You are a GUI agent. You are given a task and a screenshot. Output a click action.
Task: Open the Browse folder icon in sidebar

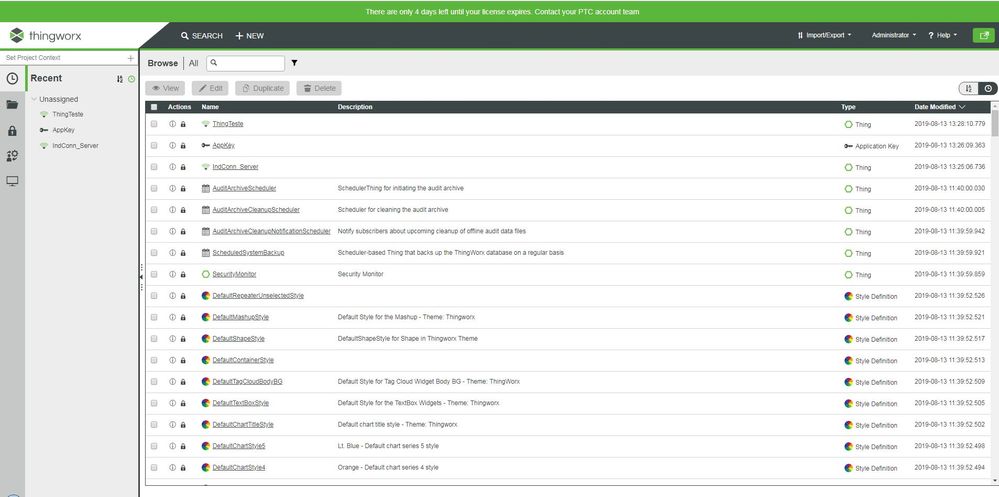coord(12,104)
